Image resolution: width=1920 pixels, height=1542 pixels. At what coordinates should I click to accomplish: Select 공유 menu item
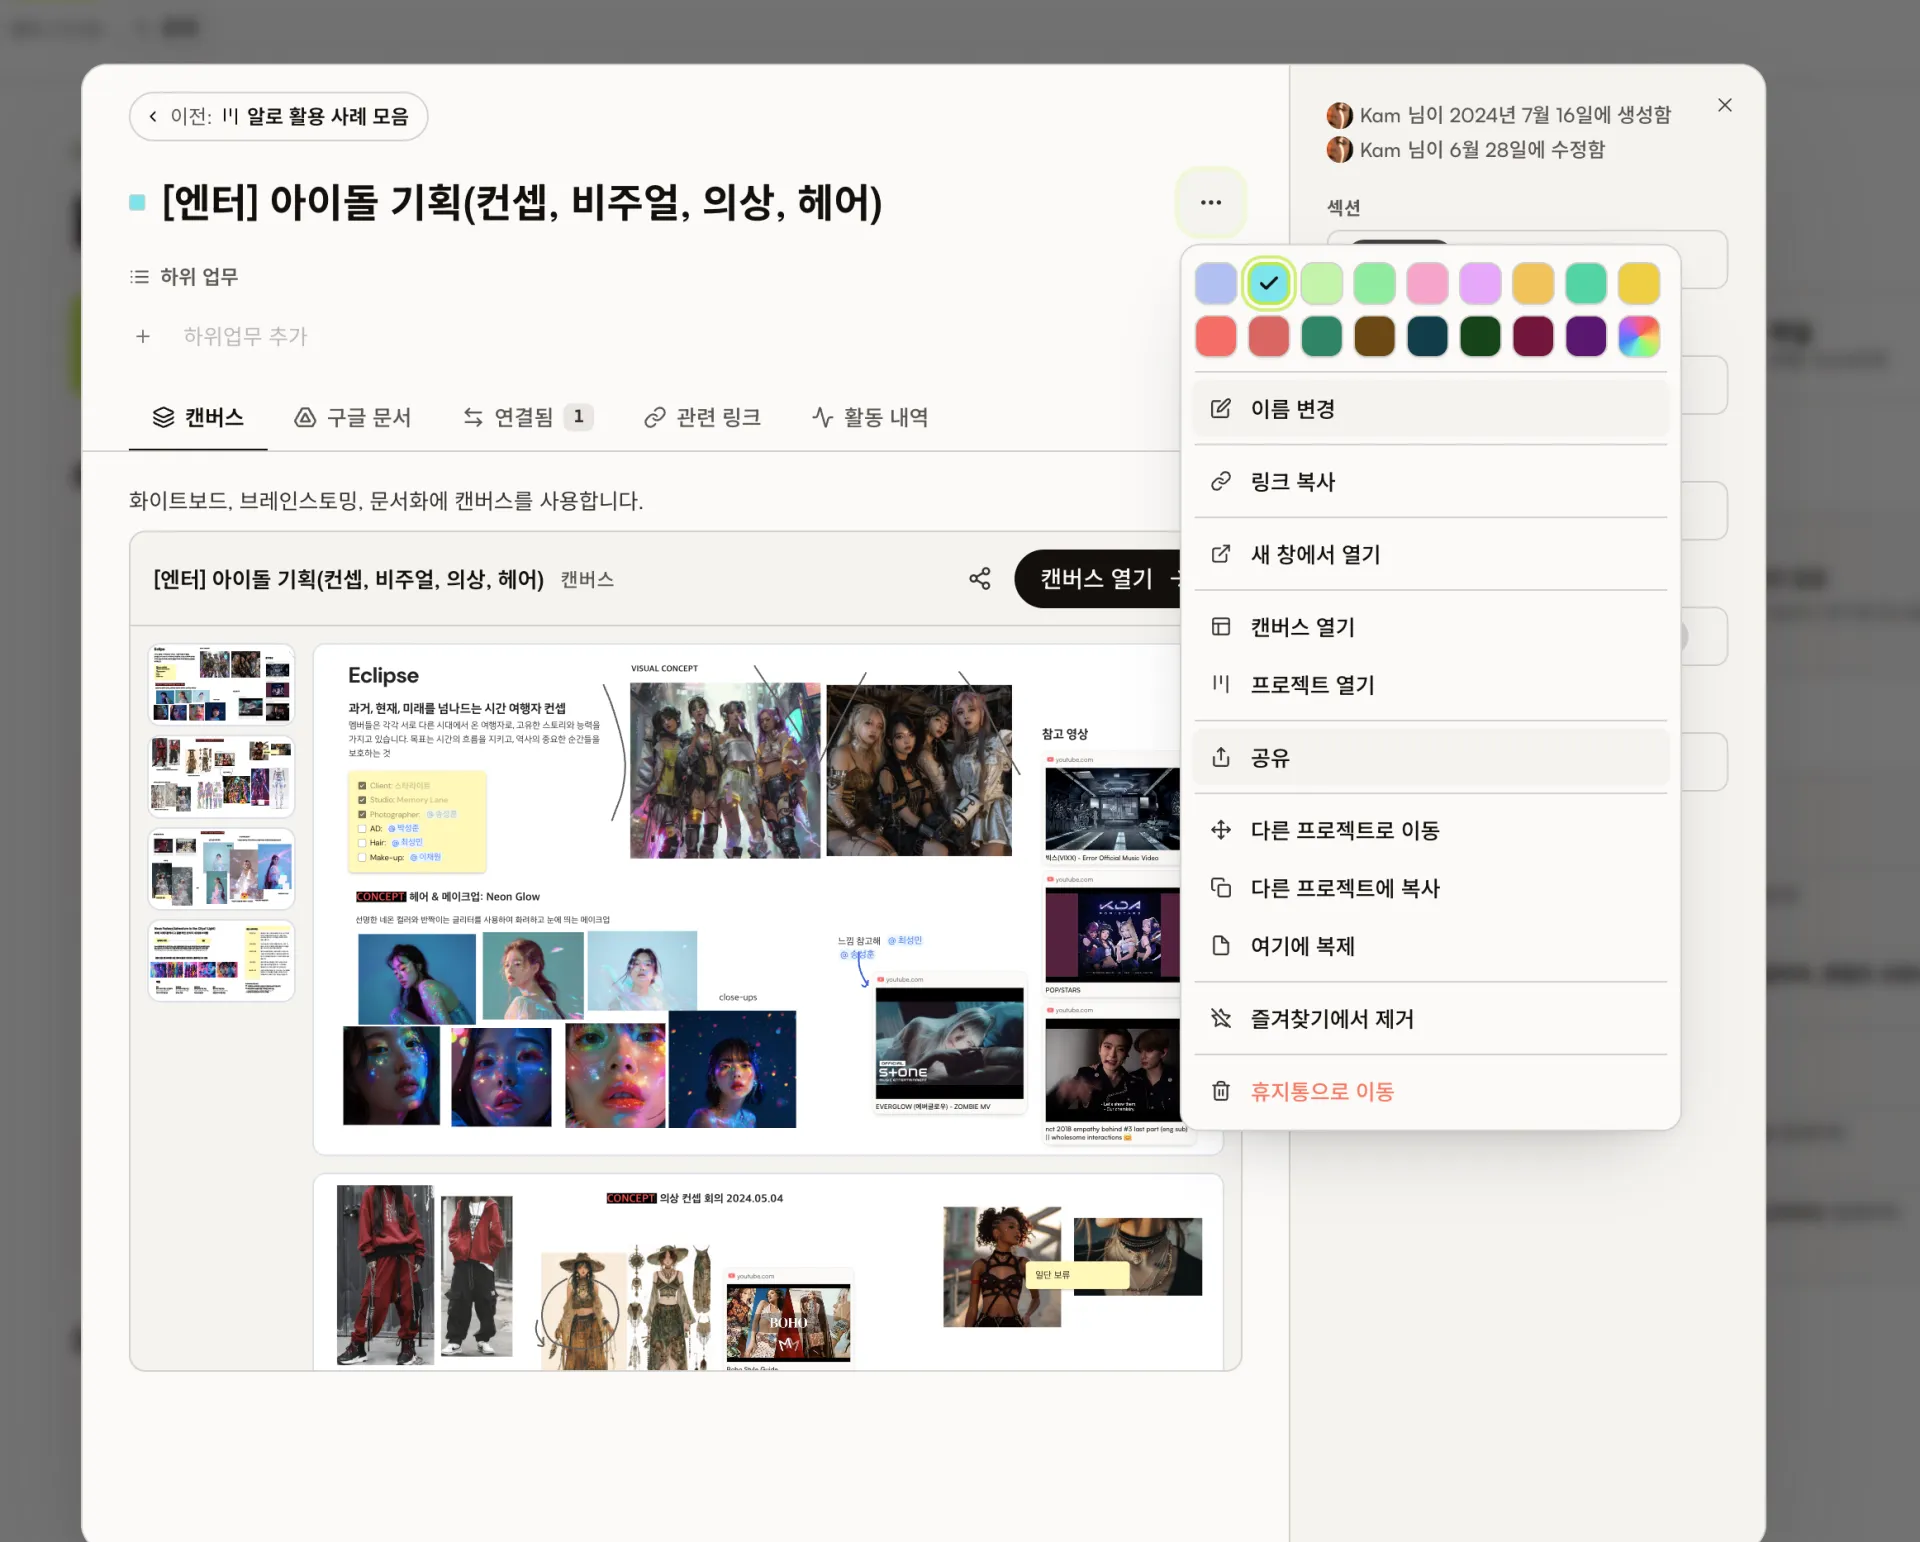[1430, 758]
